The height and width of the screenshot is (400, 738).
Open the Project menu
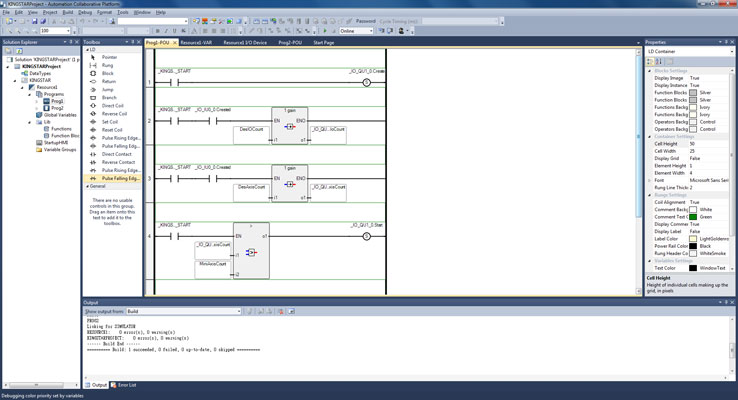click(50, 12)
